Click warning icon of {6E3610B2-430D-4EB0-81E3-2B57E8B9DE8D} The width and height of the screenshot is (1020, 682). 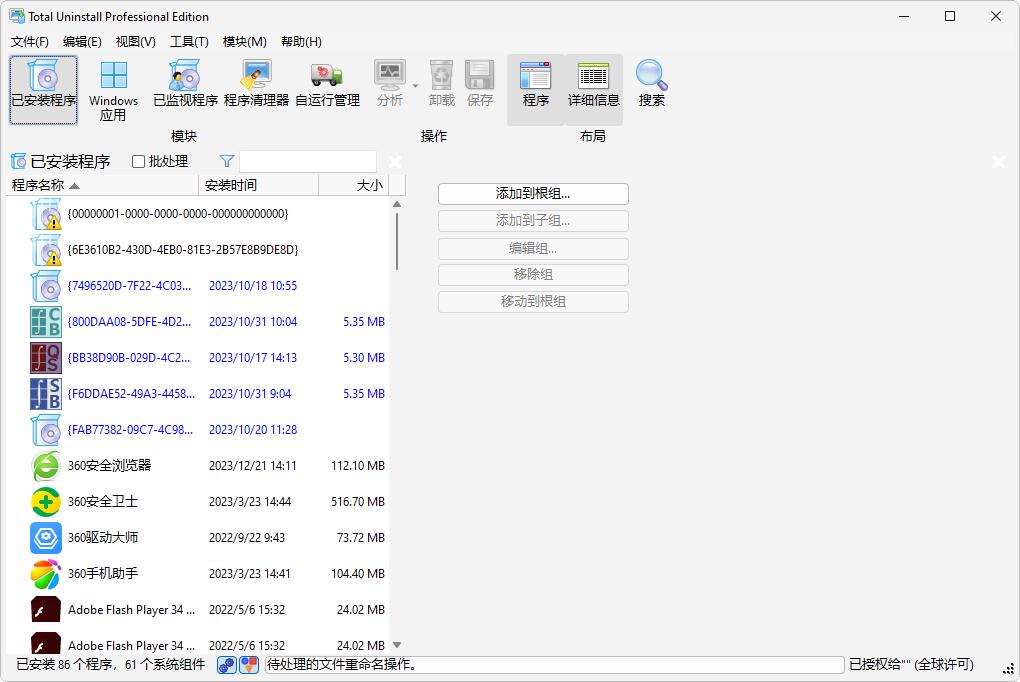[x=46, y=250]
